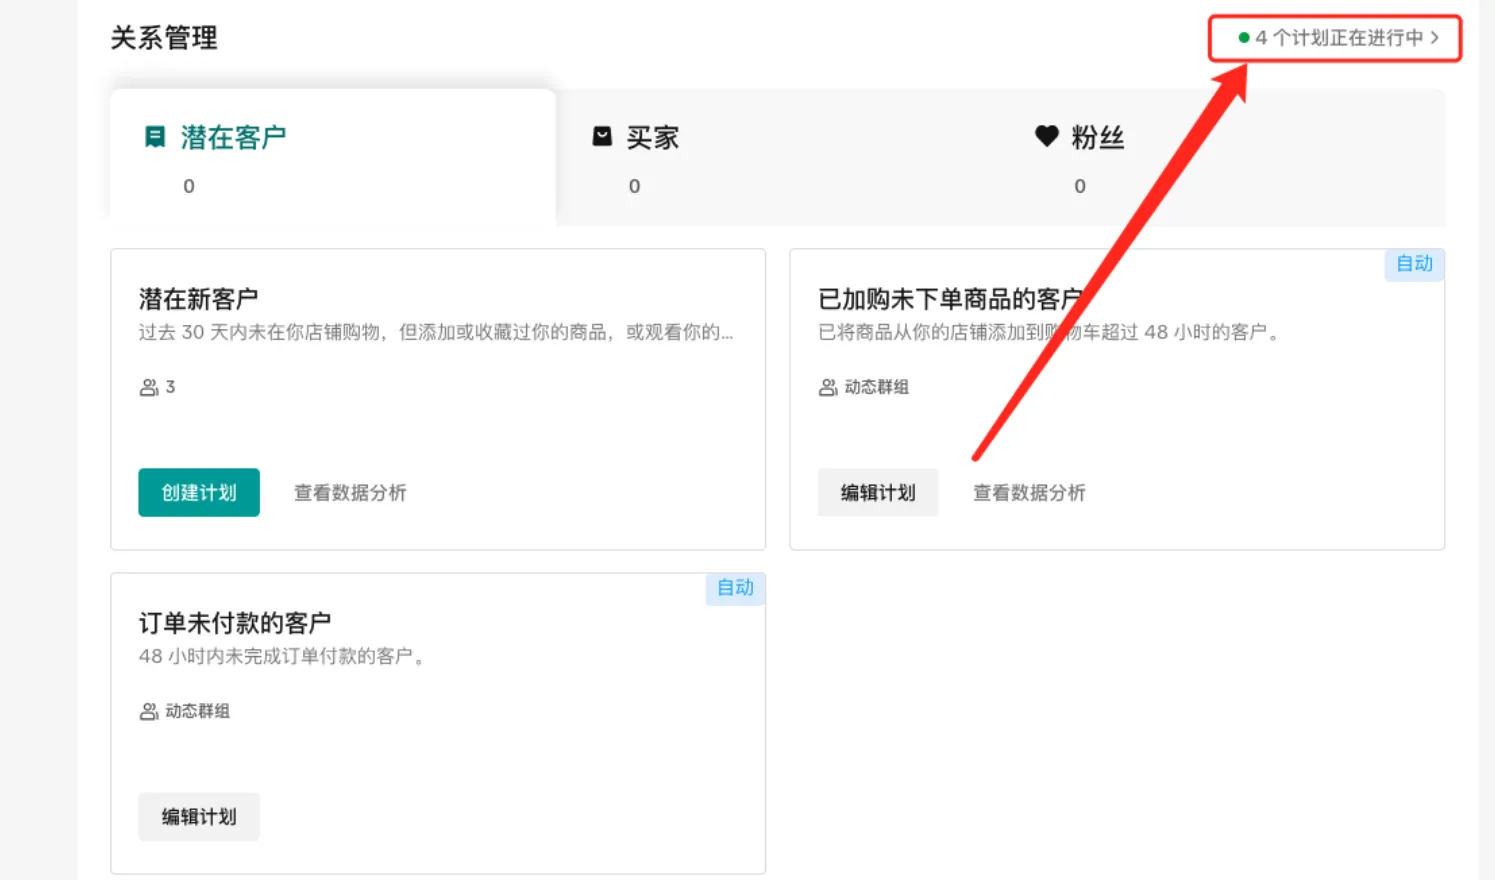The width and height of the screenshot is (1495, 880).
Task: Click 编辑计划 in the 订单未付款的客户 card
Action: 199,816
